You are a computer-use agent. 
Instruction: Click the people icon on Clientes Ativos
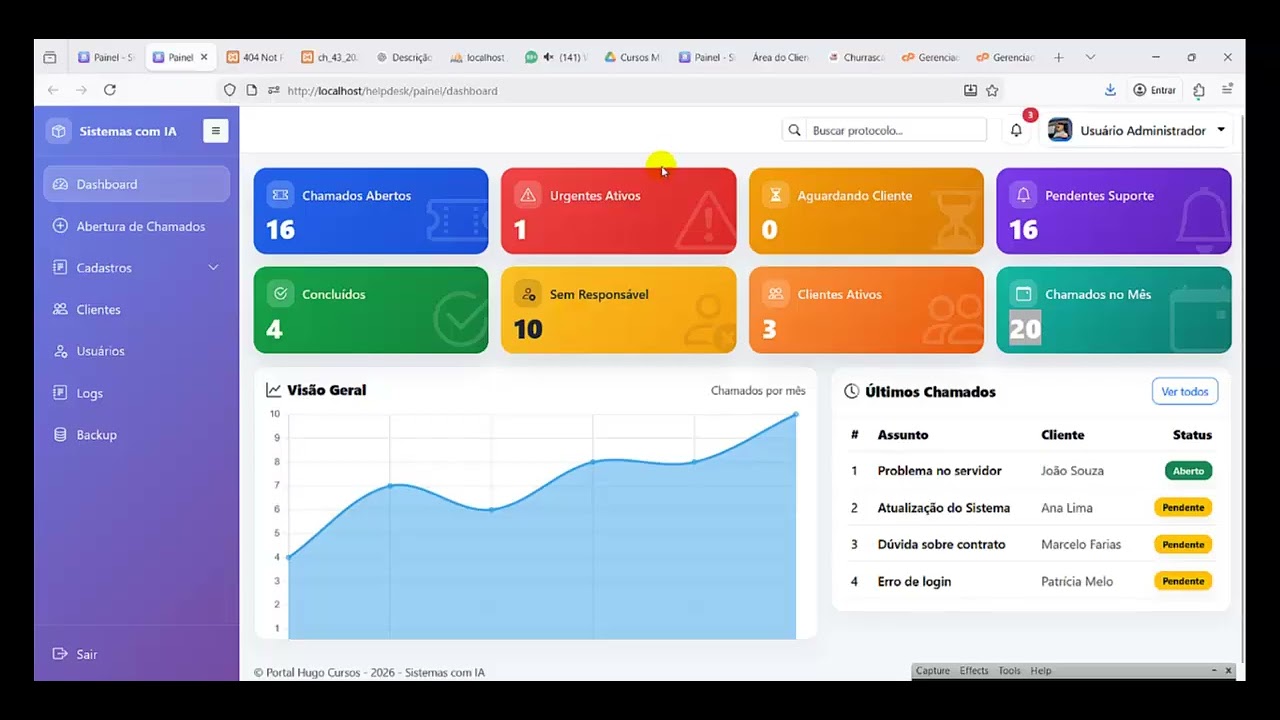pyautogui.click(x=775, y=294)
